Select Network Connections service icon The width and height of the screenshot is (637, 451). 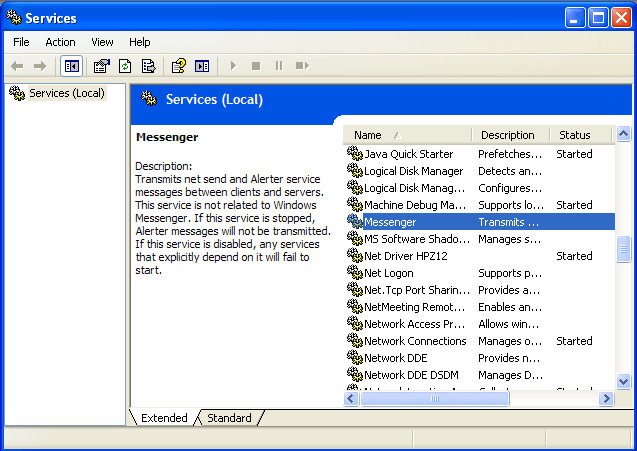tap(354, 341)
